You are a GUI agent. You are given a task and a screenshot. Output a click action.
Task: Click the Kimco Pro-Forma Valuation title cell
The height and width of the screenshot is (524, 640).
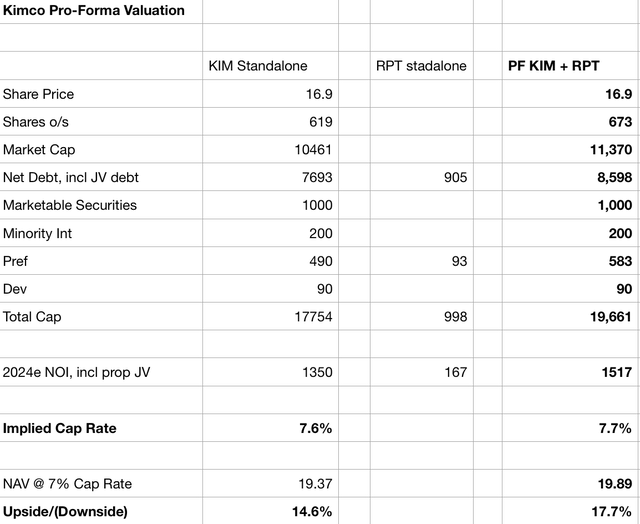(x=93, y=11)
